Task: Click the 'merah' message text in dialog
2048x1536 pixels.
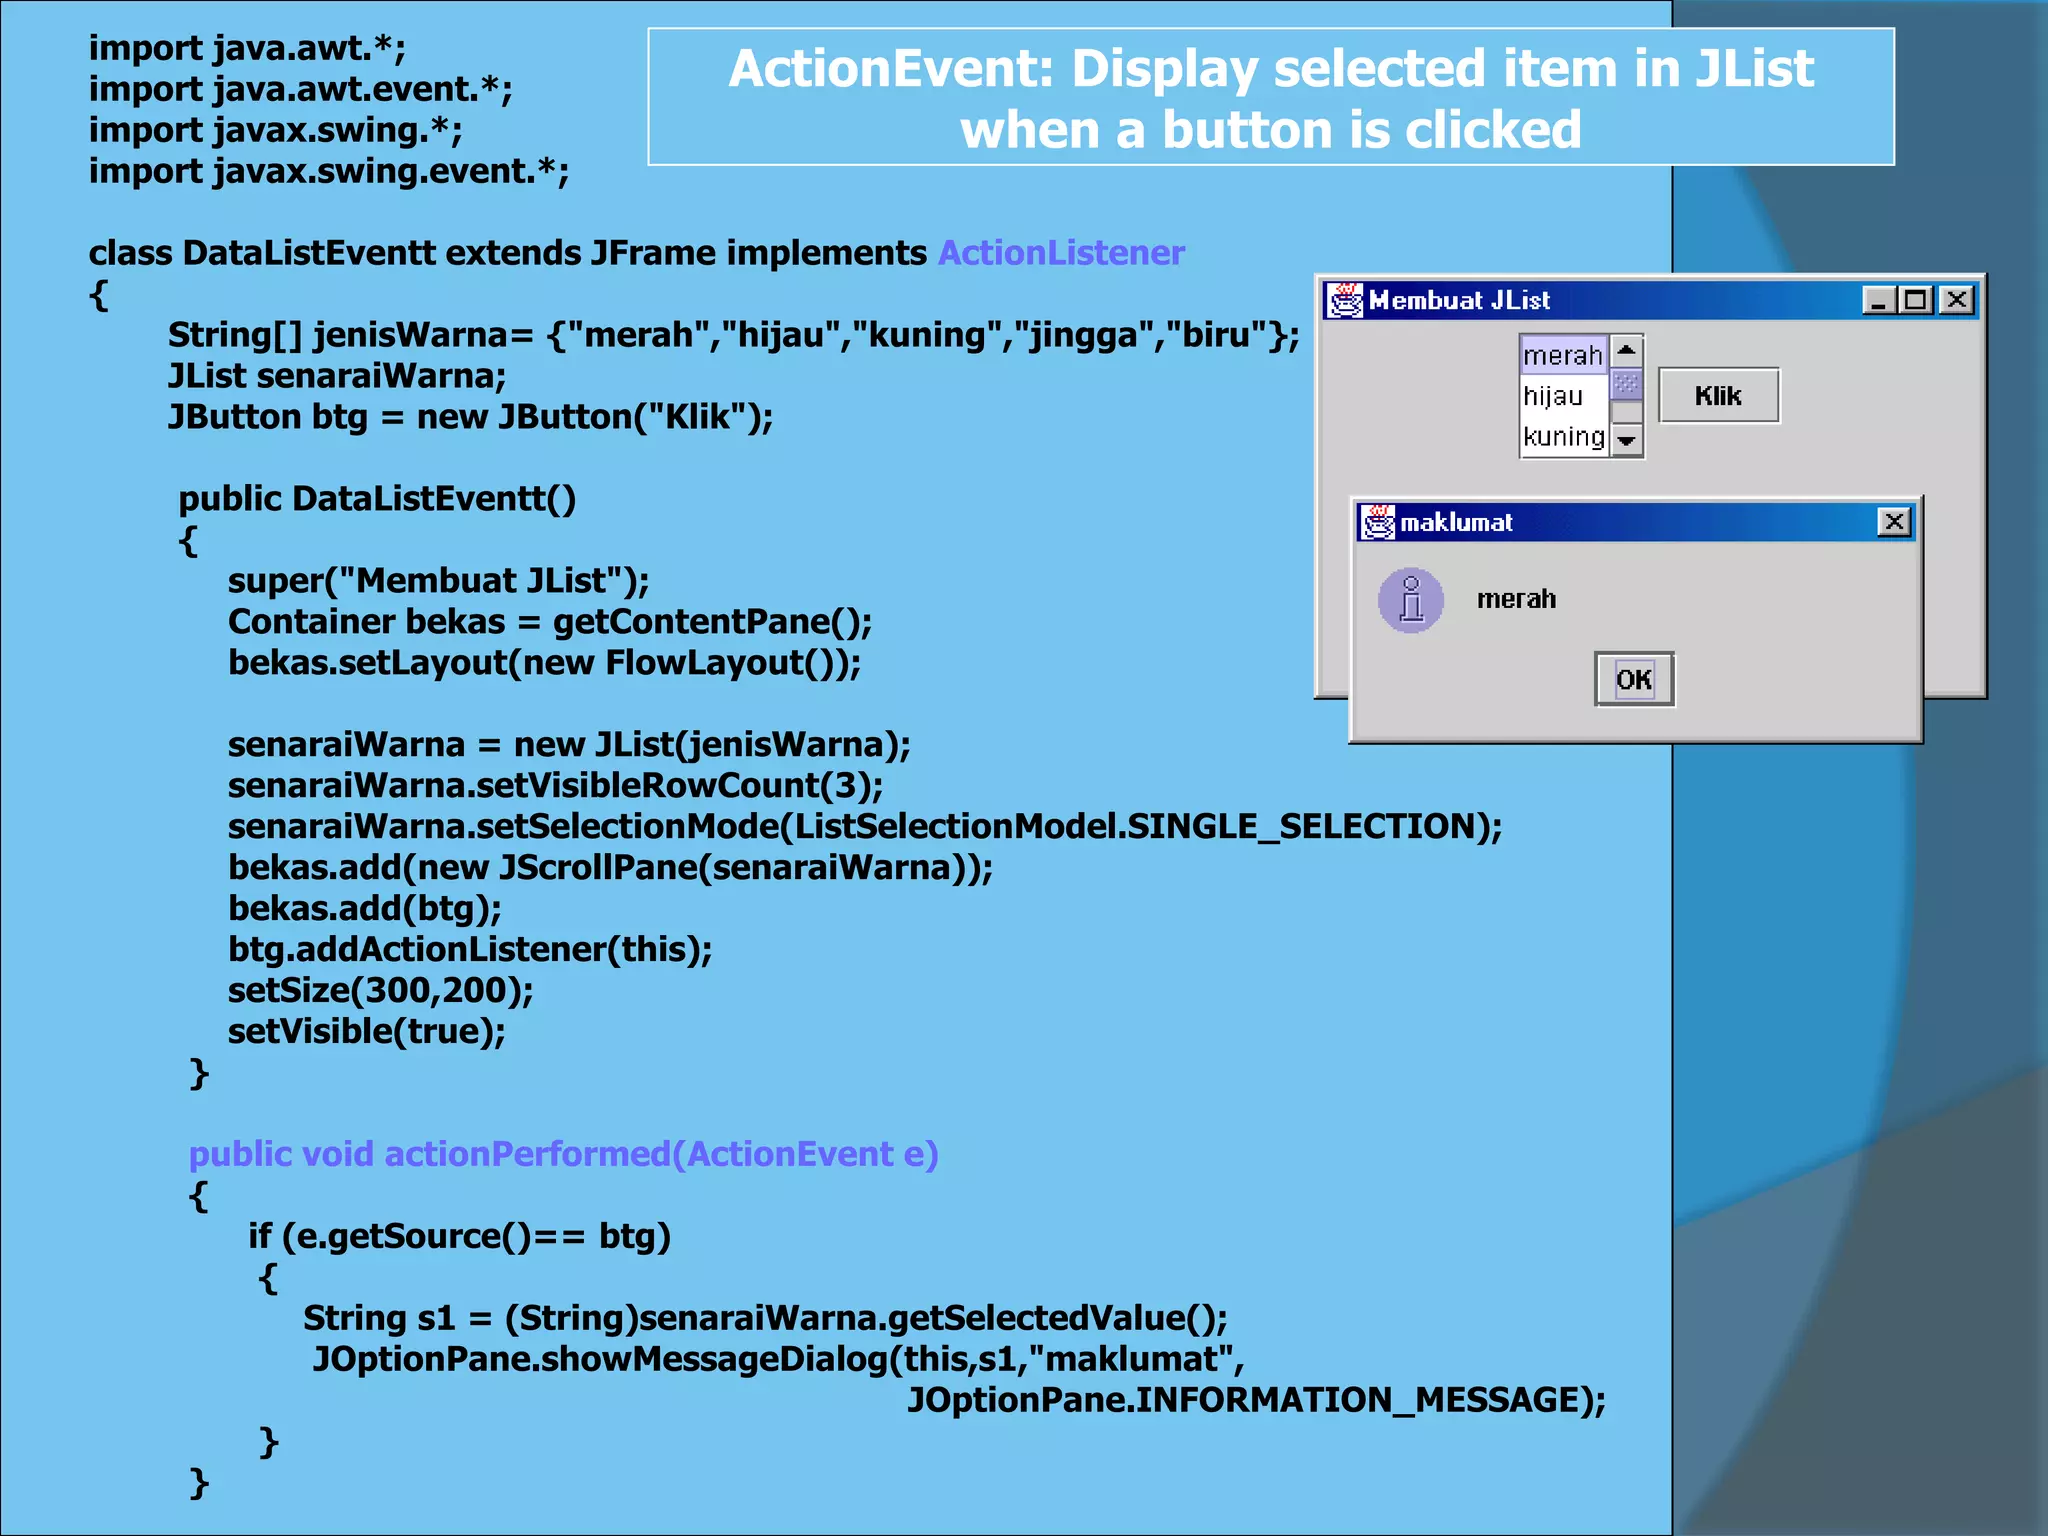Action: point(1517,599)
